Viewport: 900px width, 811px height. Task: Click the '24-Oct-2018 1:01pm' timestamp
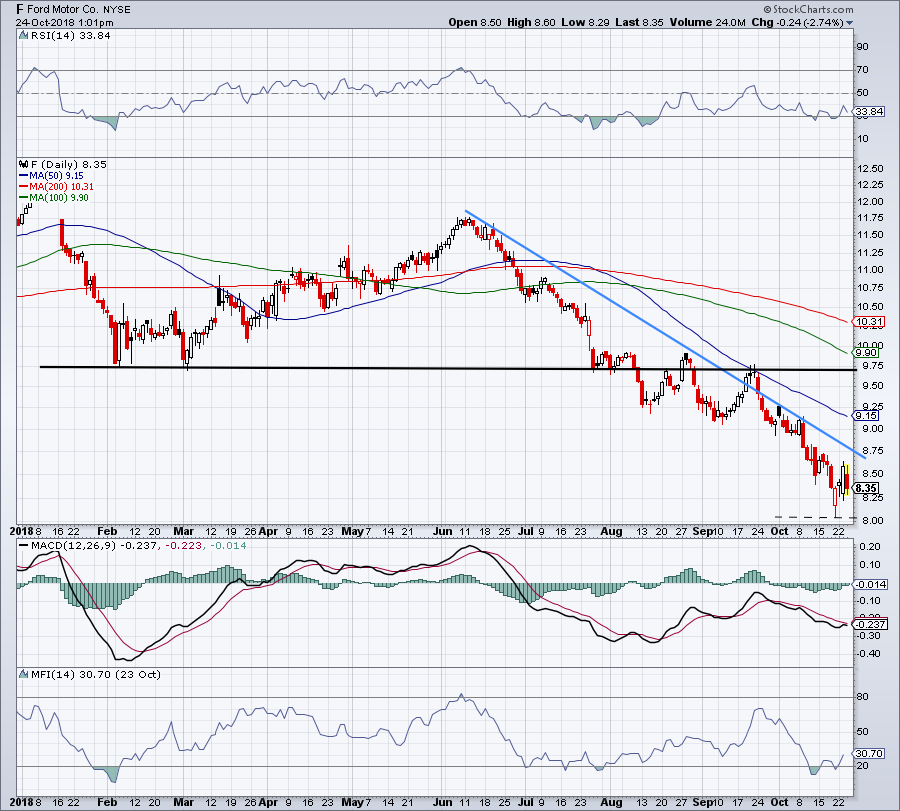point(64,23)
